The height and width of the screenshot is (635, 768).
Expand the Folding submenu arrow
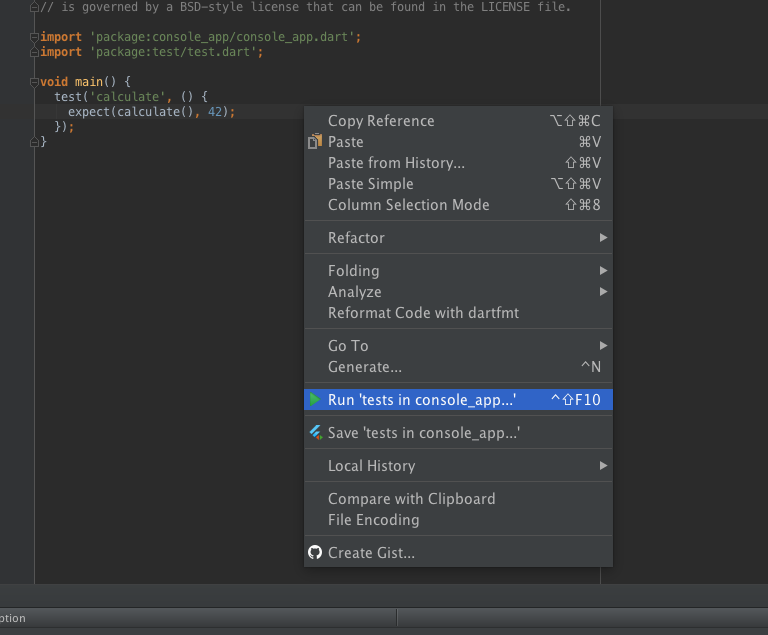pos(603,270)
